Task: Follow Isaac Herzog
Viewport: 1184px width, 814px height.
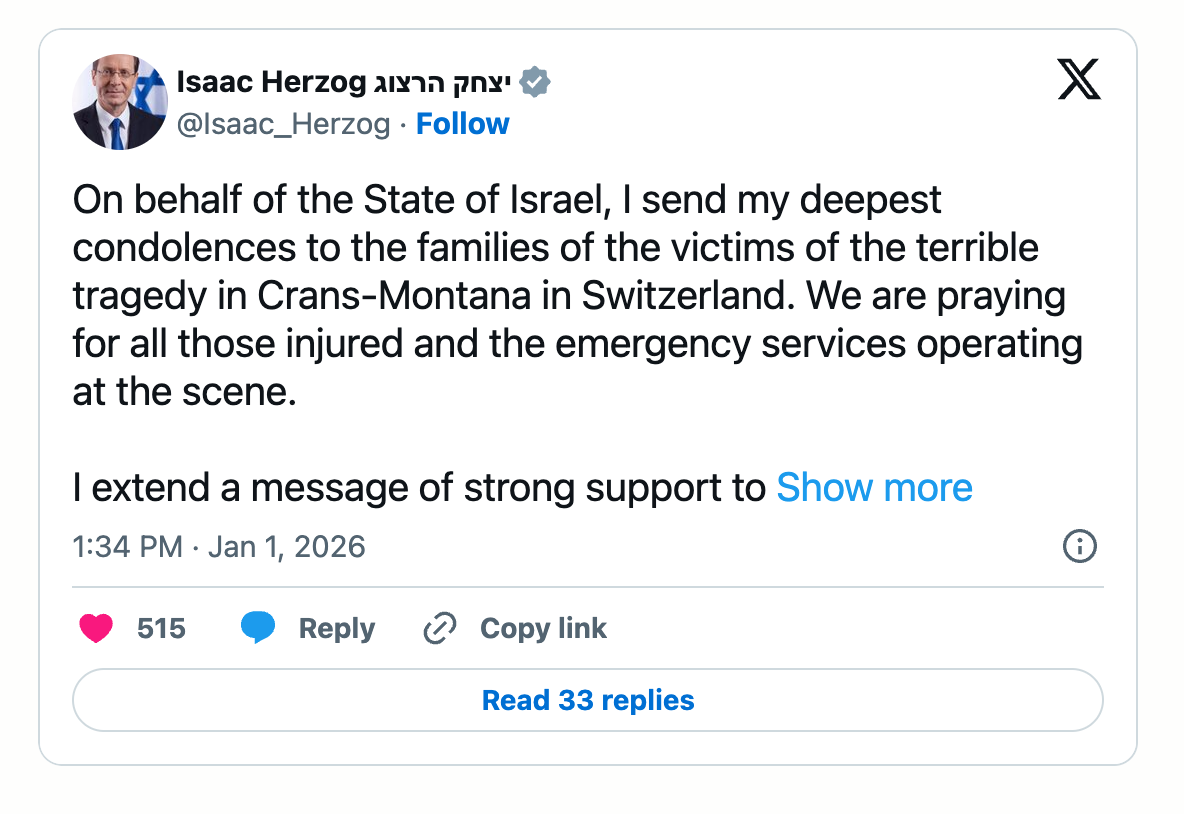Action: coord(462,124)
